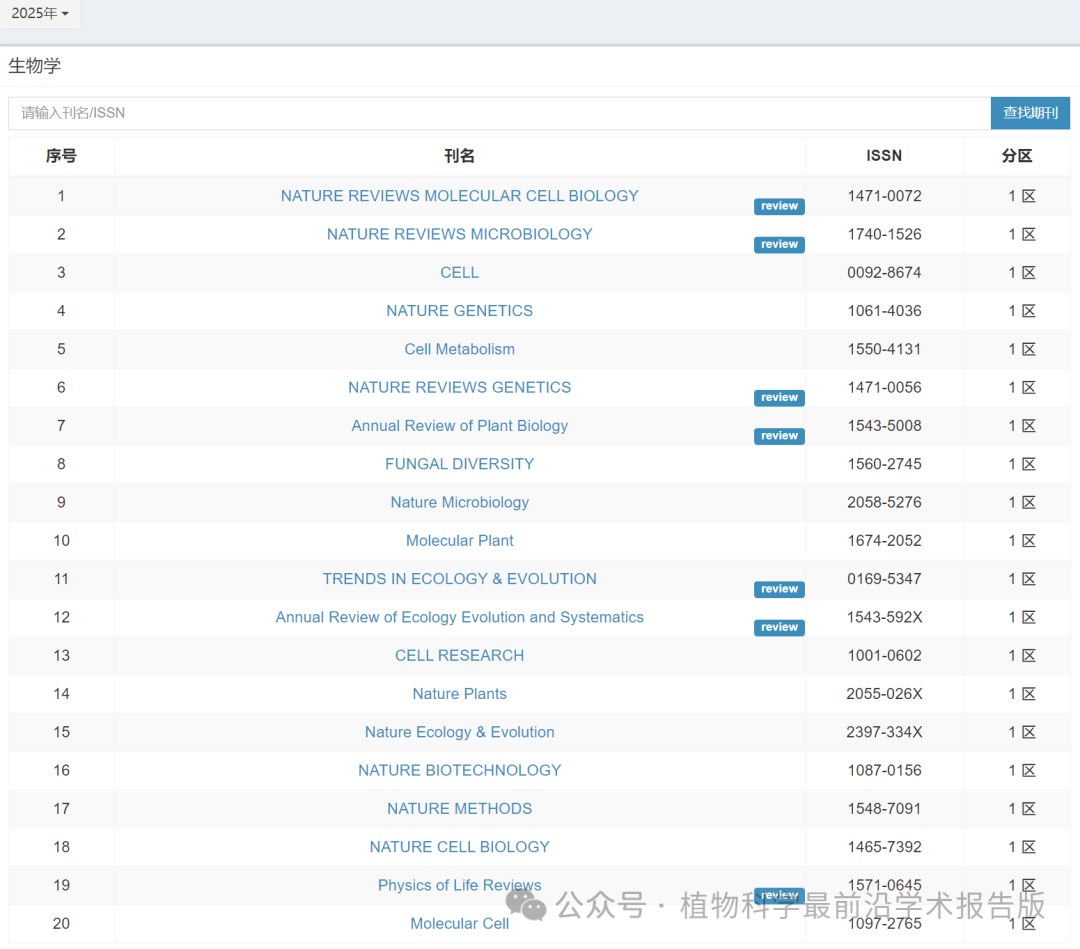Image resolution: width=1080 pixels, height=949 pixels.
Task: Click review badge for Nature Reviews Molecular Cell Biology
Action: [779, 206]
